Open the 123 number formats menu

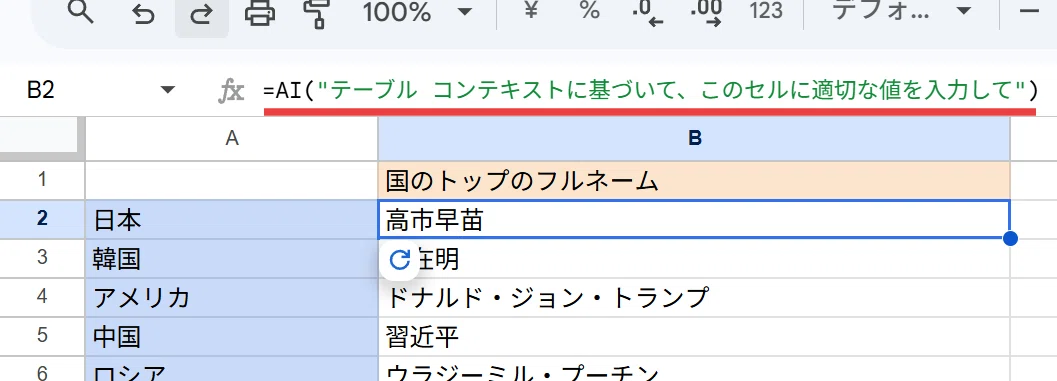coord(766,11)
